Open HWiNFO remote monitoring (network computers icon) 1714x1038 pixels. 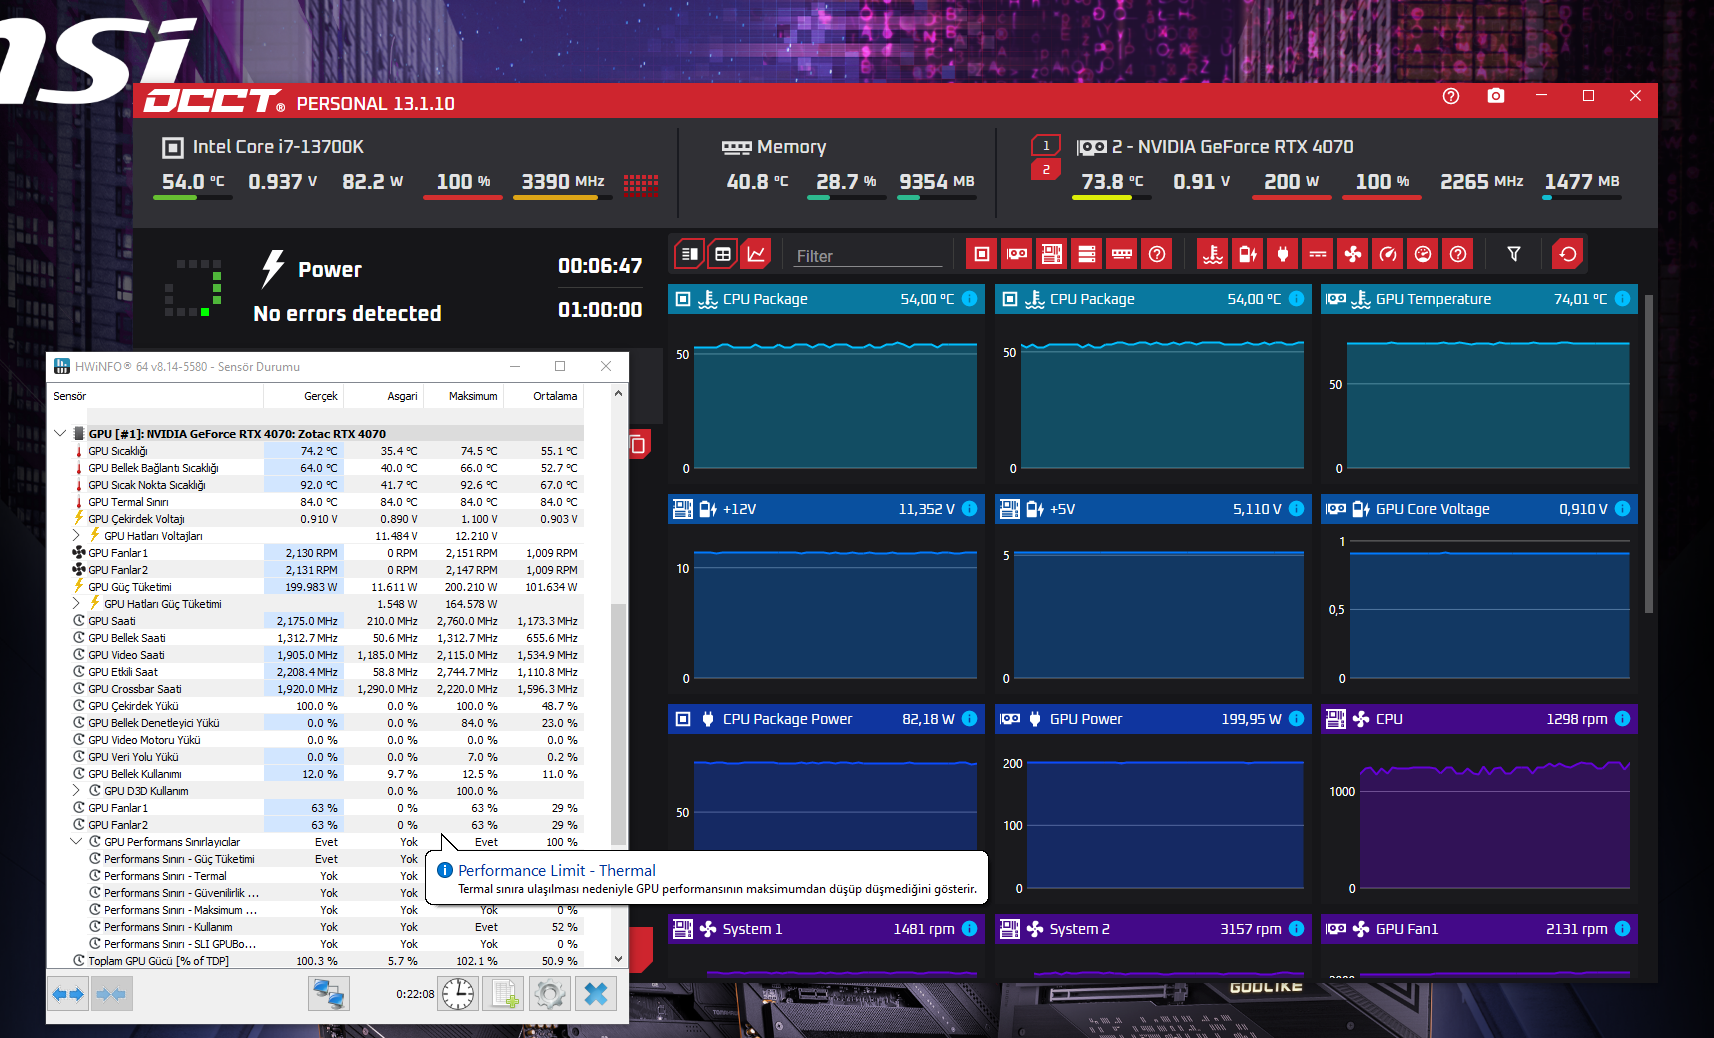(329, 994)
